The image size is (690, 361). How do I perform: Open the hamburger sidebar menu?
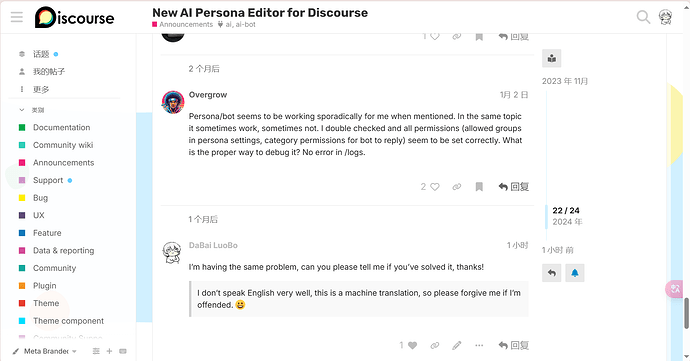pos(17,17)
